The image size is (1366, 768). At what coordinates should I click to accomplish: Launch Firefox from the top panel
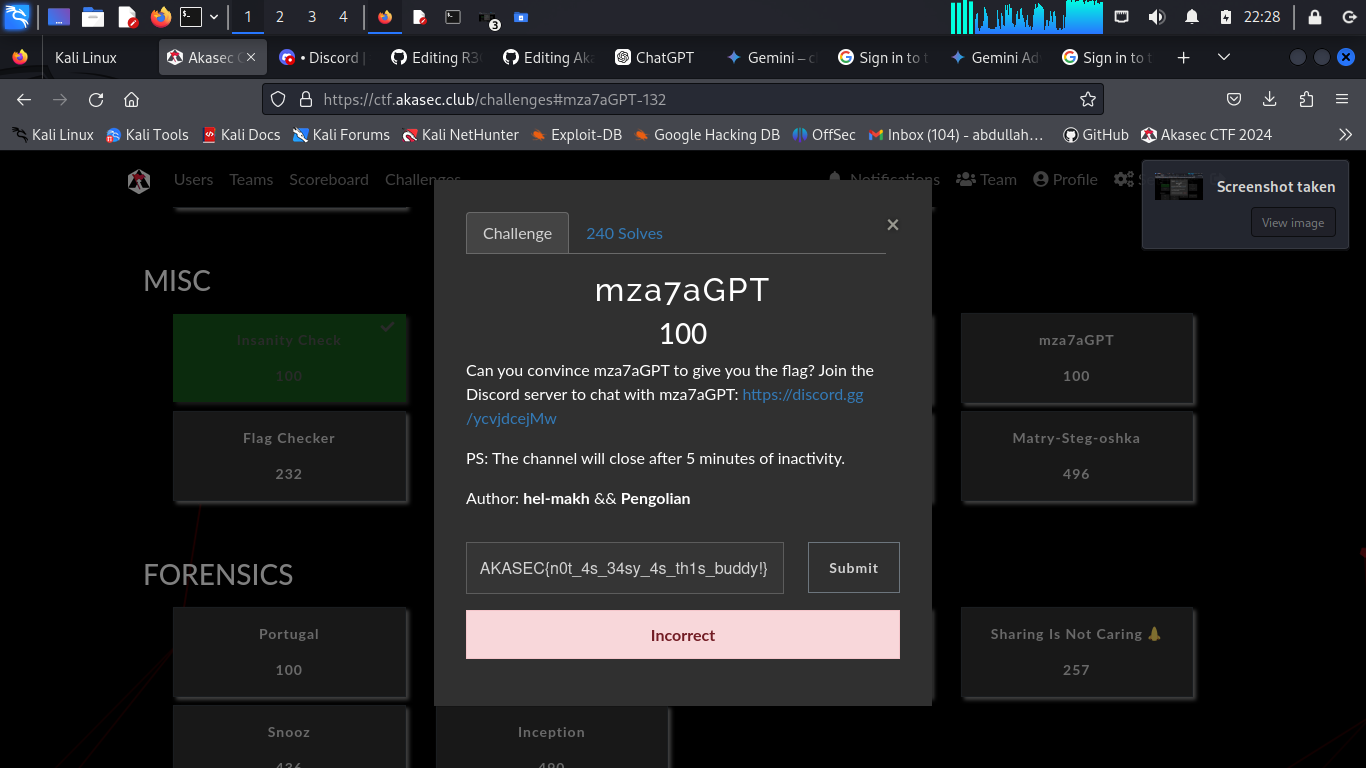160,17
